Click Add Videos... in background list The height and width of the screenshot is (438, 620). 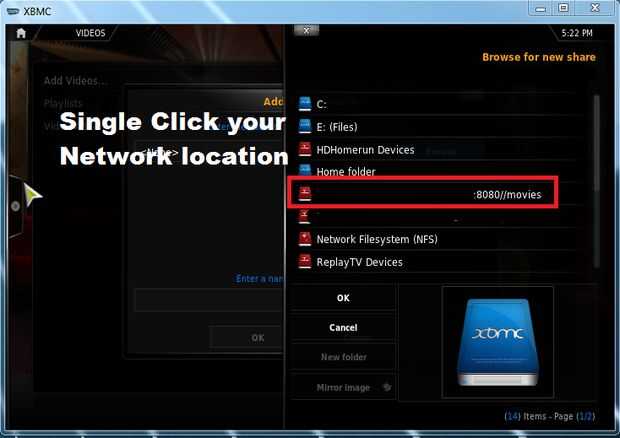pyautogui.click(x=75, y=81)
